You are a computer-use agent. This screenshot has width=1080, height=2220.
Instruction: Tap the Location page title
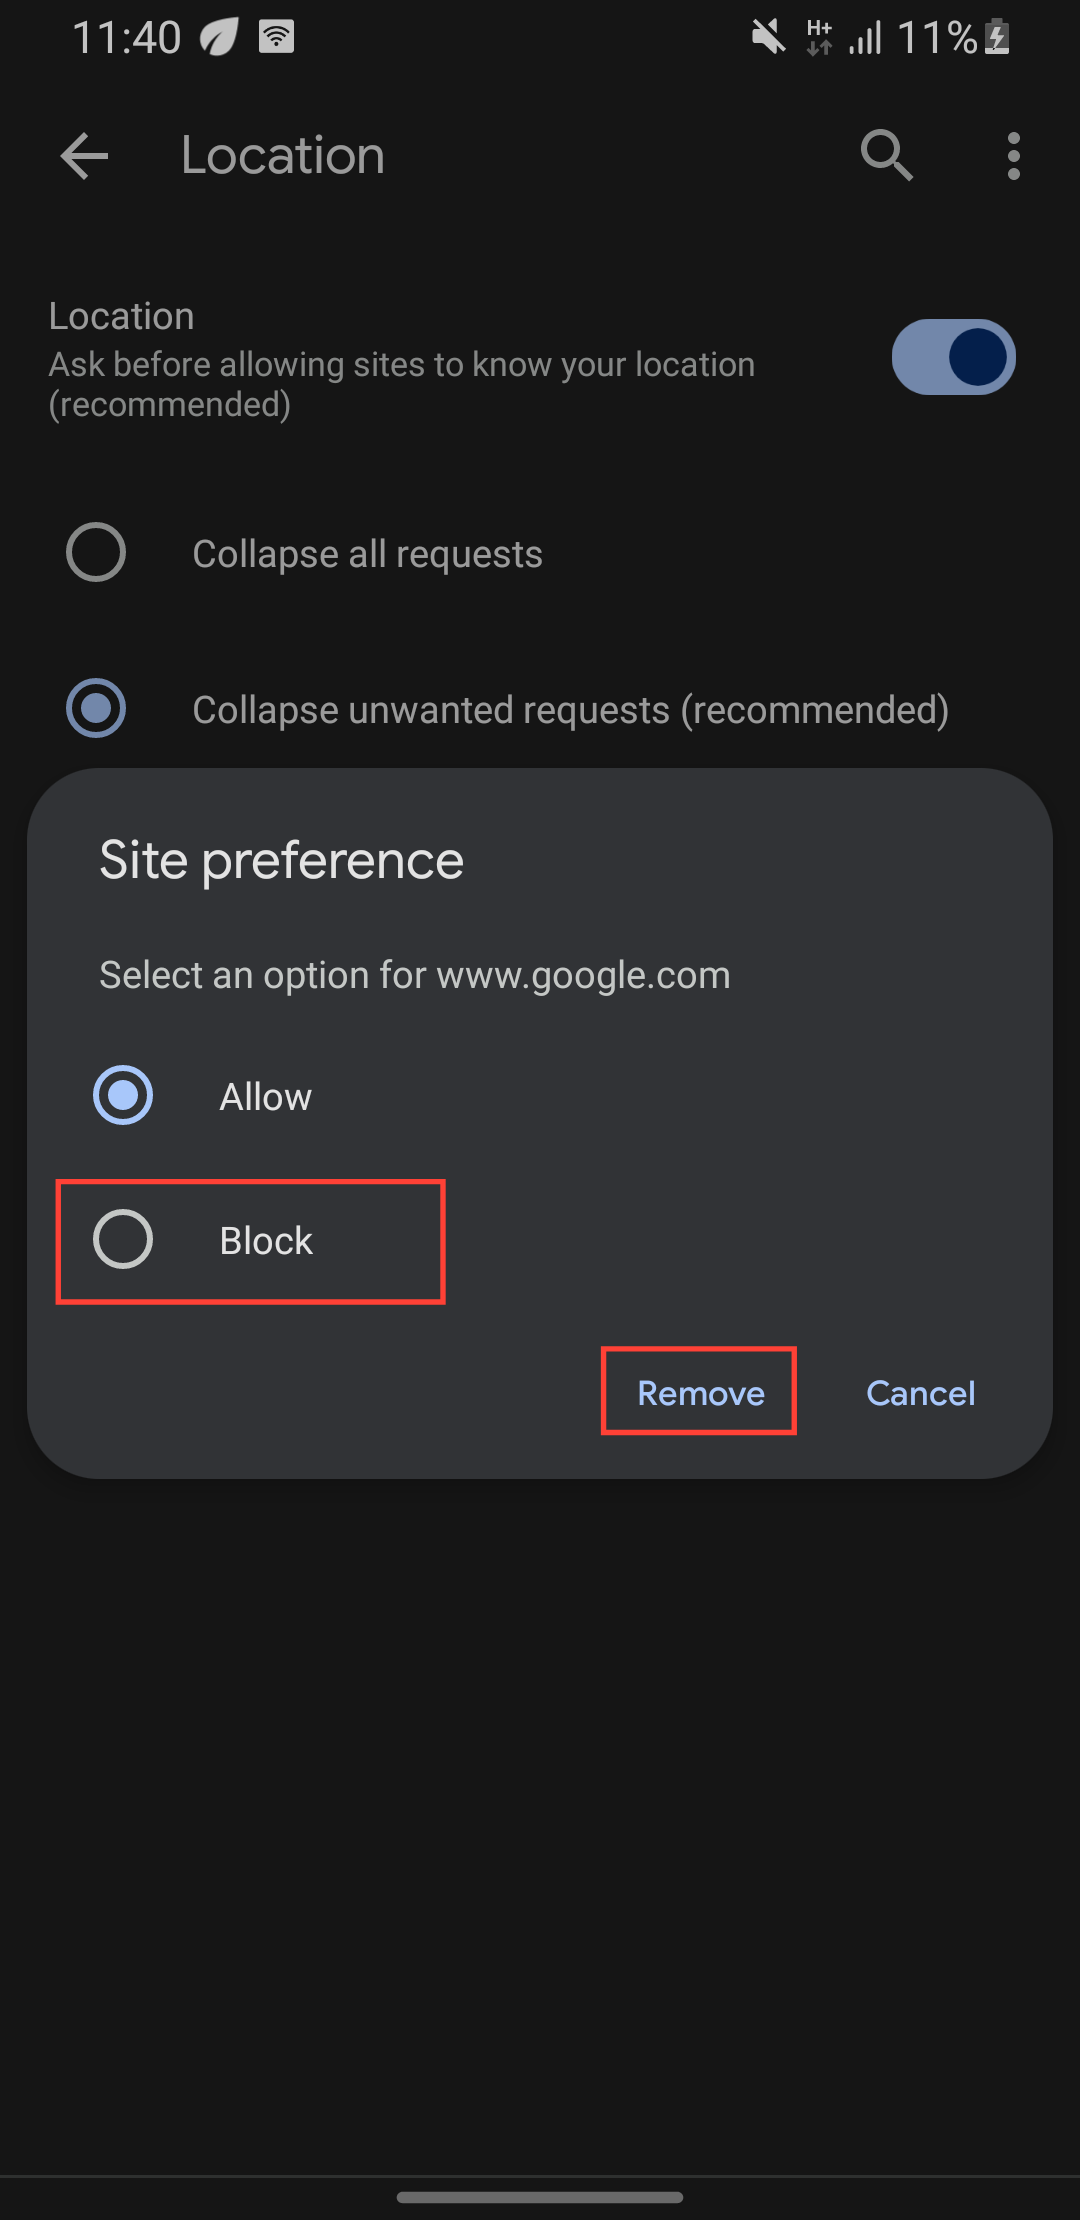283,156
